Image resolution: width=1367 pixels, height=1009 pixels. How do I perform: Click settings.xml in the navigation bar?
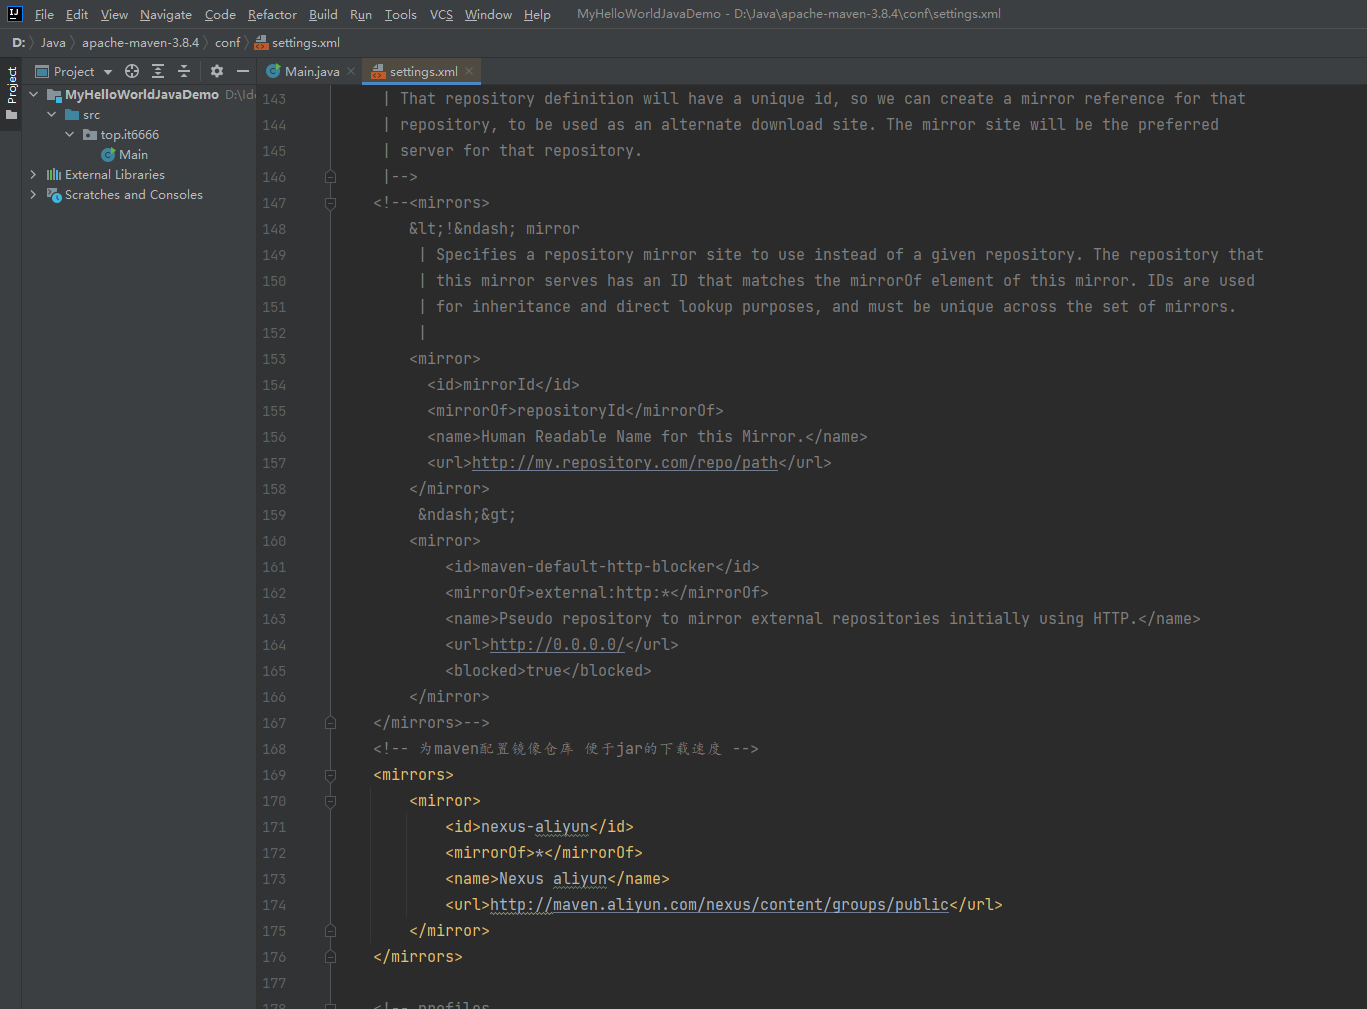pyautogui.click(x=298, y=42)
